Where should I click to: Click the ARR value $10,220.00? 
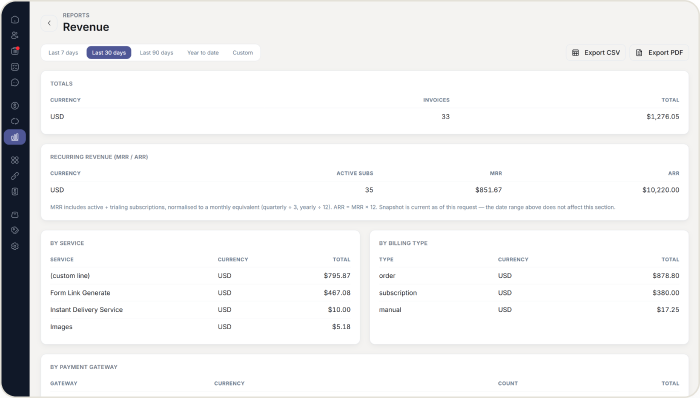(661, 190)
